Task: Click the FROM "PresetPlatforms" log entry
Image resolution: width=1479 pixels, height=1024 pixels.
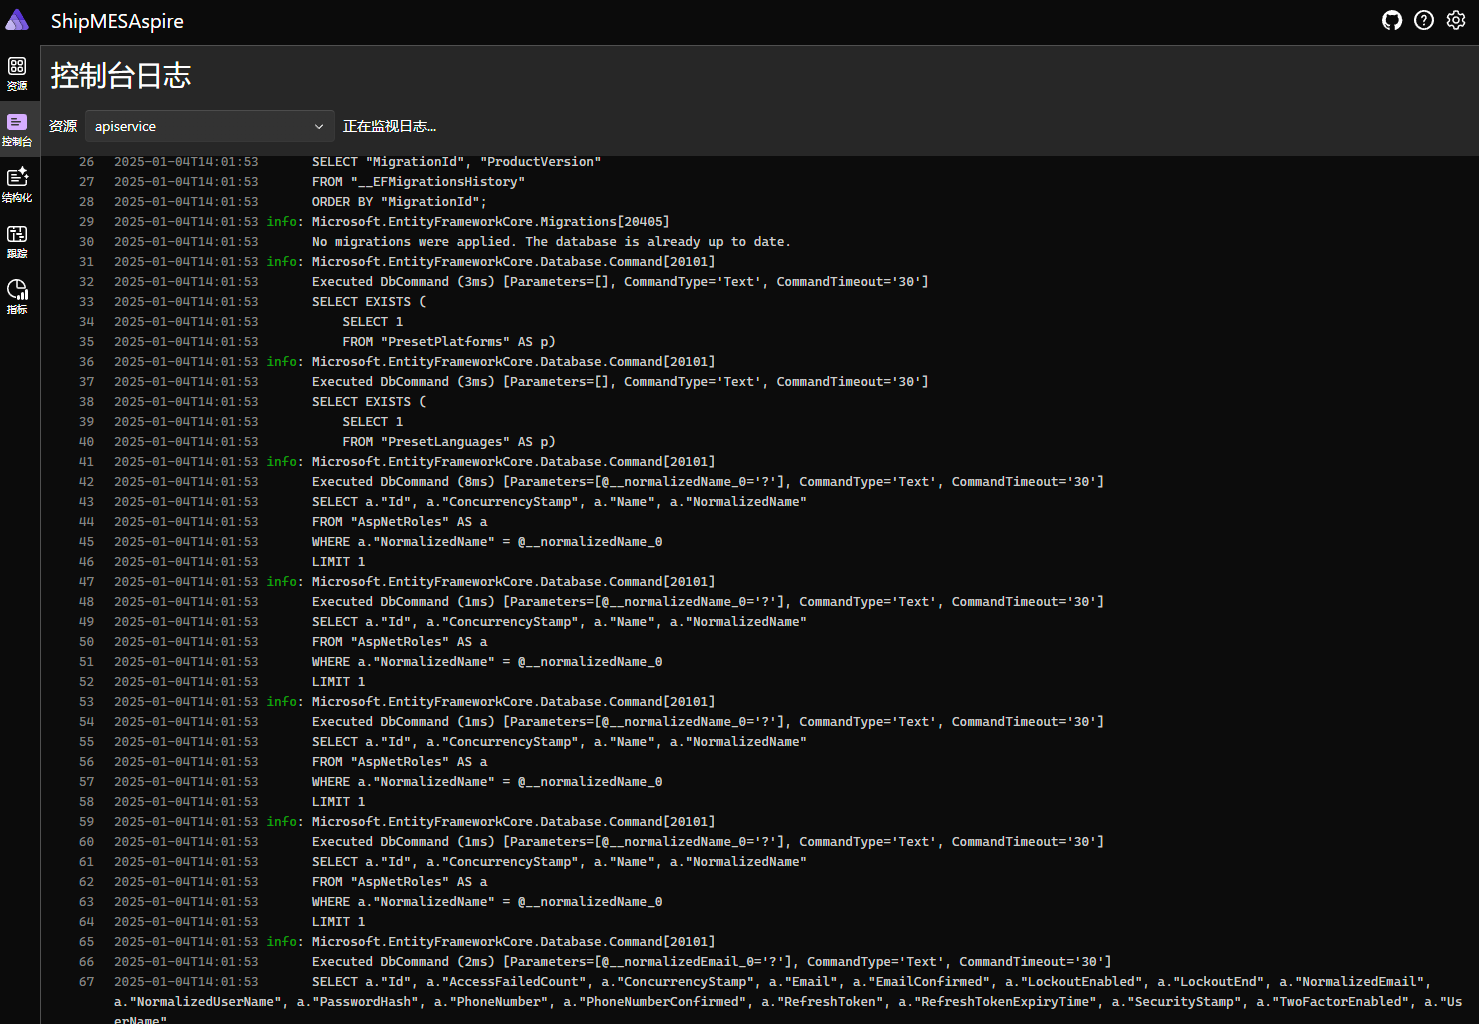Action: tap(448, 342)
